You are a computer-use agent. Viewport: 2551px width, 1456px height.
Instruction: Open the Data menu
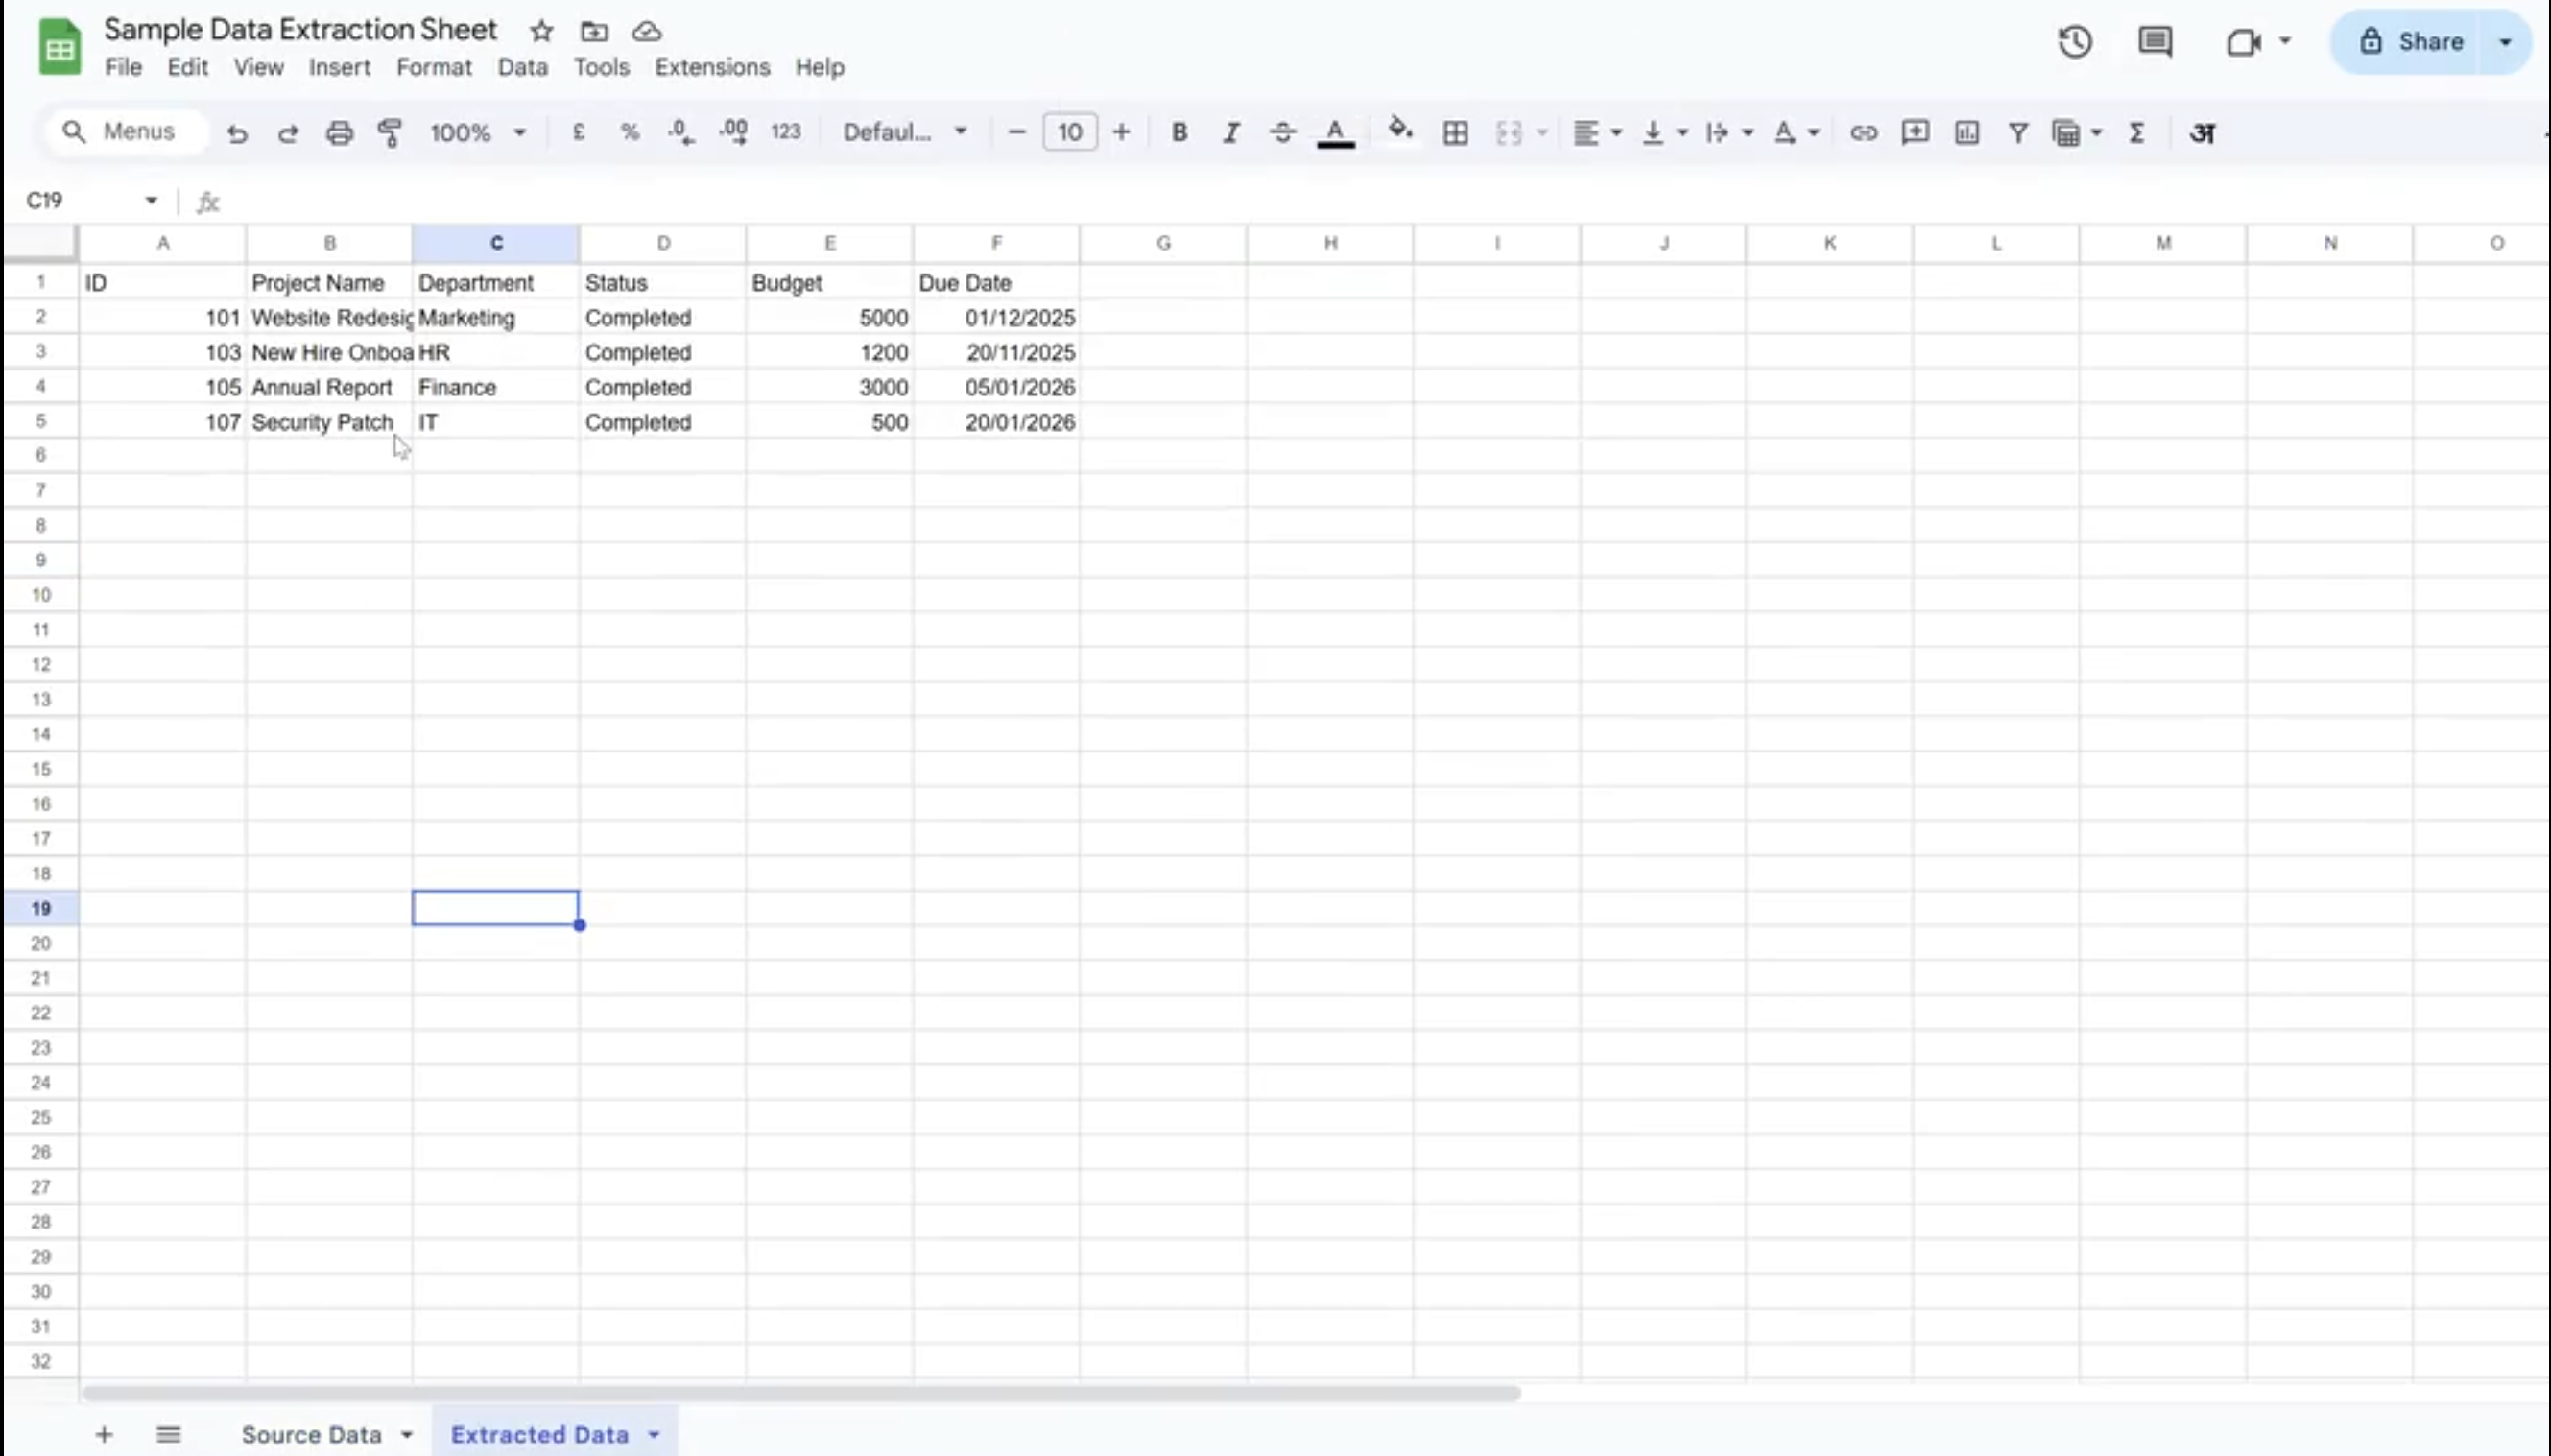pyautogui.click(x=521, y=67)
